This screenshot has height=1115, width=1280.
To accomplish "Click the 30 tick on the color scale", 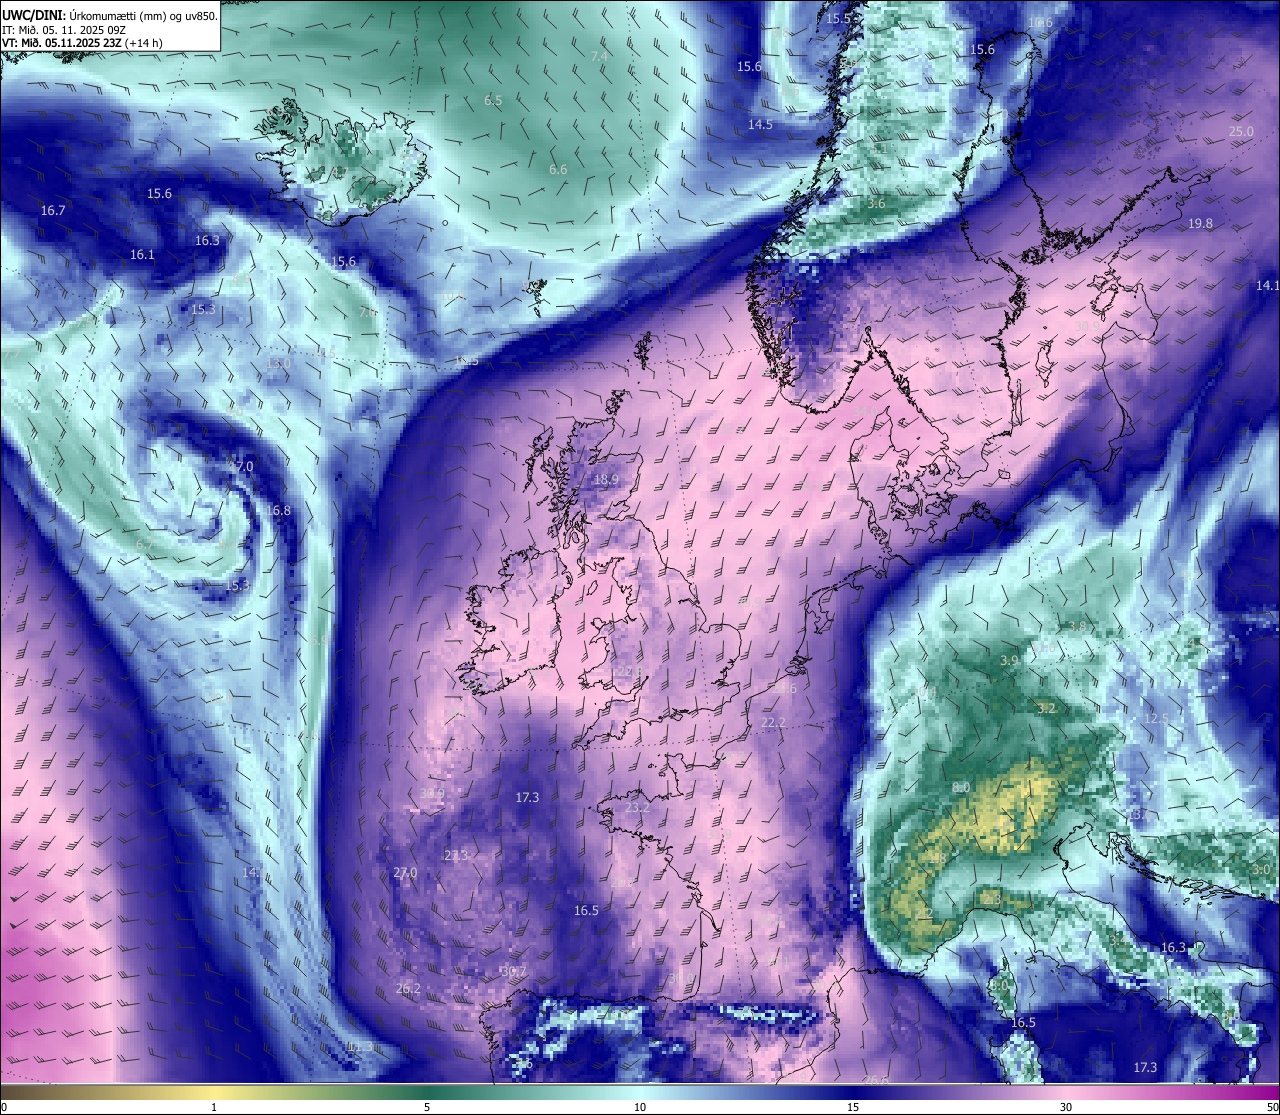I will click(x=1066, y=1107).
